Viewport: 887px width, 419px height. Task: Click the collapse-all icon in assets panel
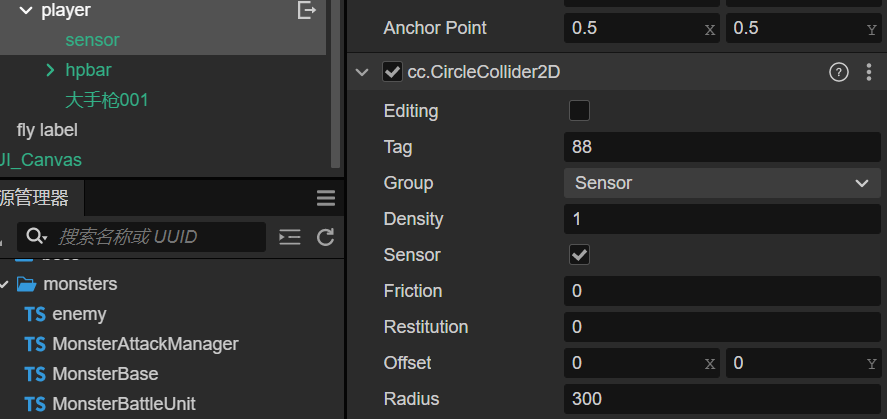(x=289, y=237)
